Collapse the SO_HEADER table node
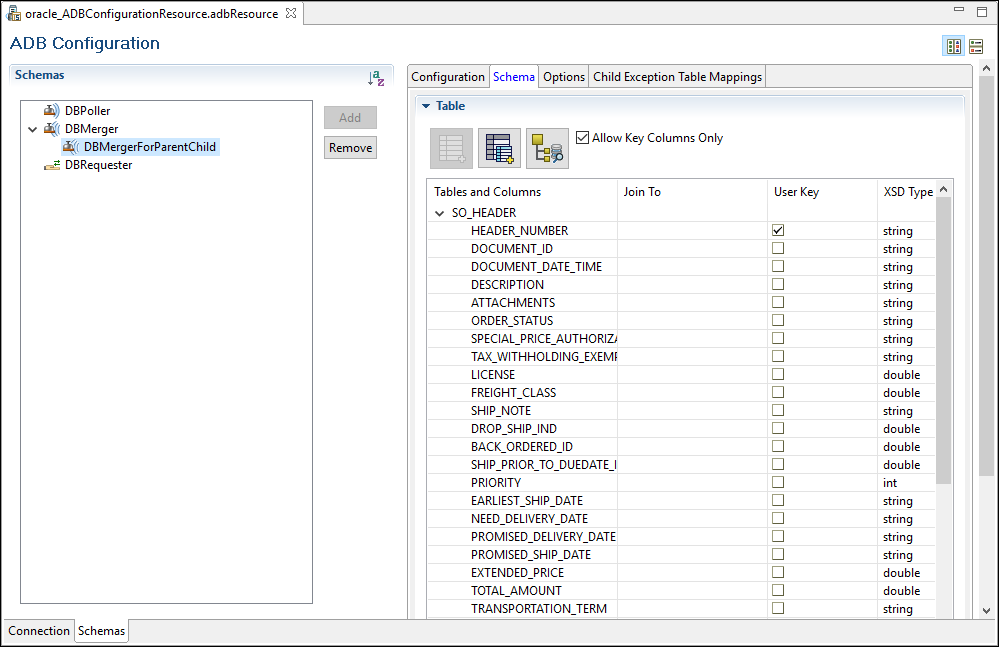 [440, 213]
